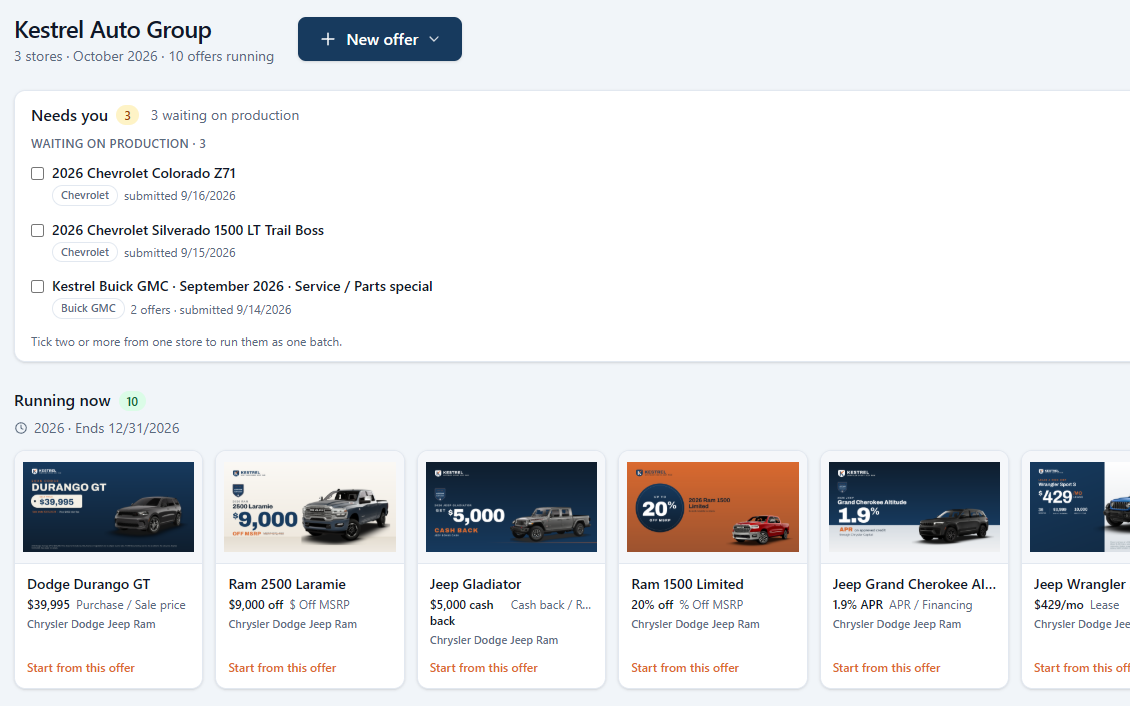The image size is (1130, 706).
Task: Click the $429/mo lease value text
Action: coord(1059,605)
